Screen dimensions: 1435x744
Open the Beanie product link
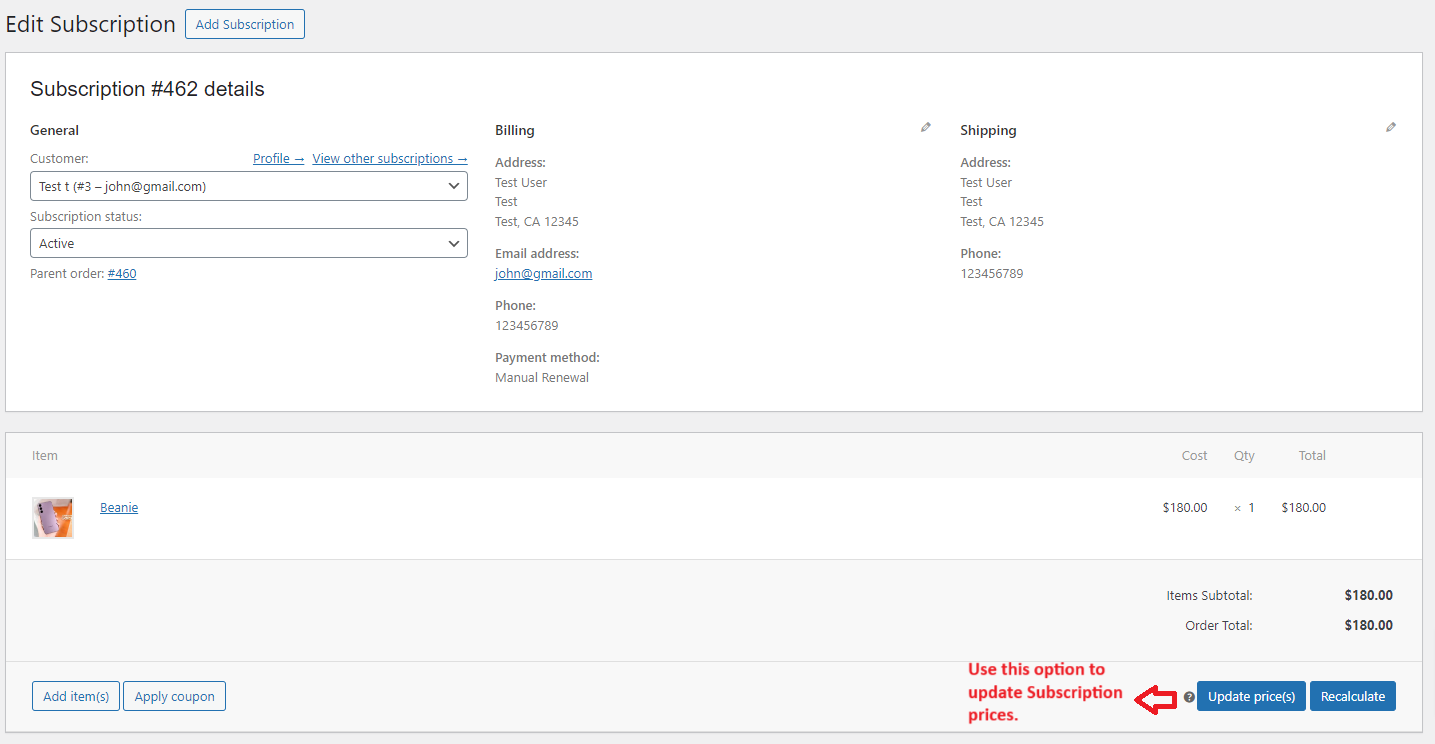pyautogui.click(x=118, y=507)
